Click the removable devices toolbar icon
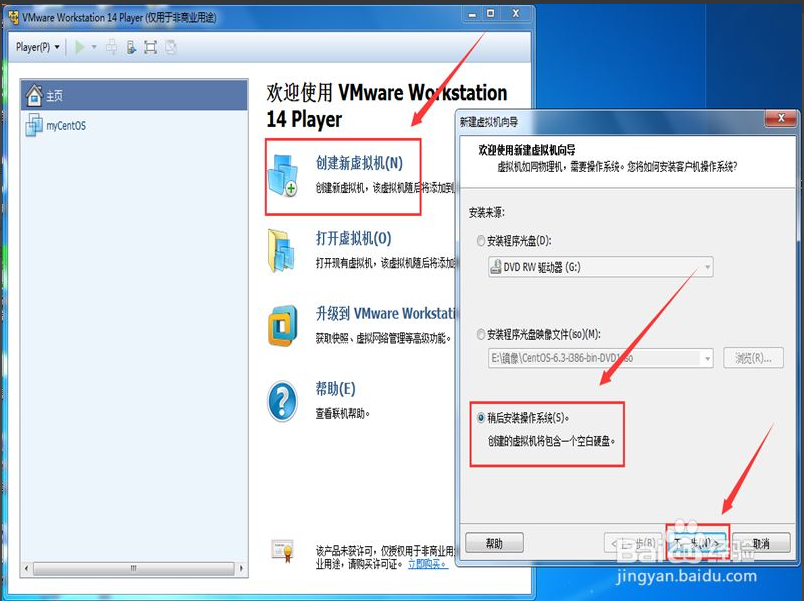 [131, 47]
